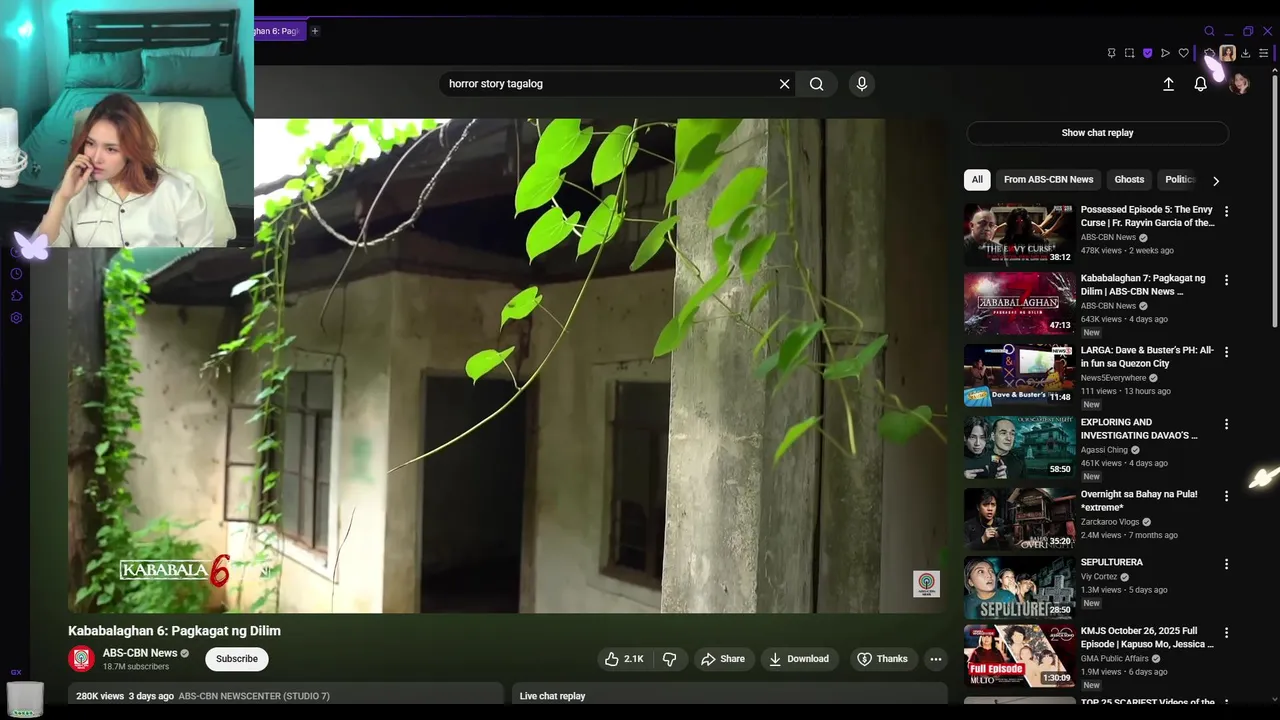Screen dimensions: 1280x720
Task: Open browser easy setup sliders icon
Action: click(x=1264, y=53)
